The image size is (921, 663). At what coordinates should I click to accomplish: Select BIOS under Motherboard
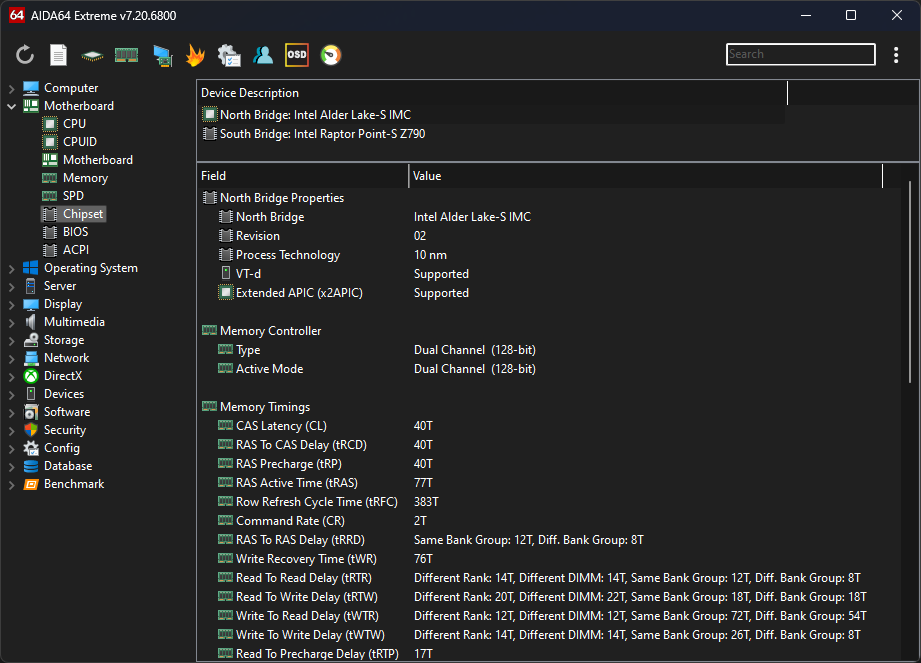(75, 232)
